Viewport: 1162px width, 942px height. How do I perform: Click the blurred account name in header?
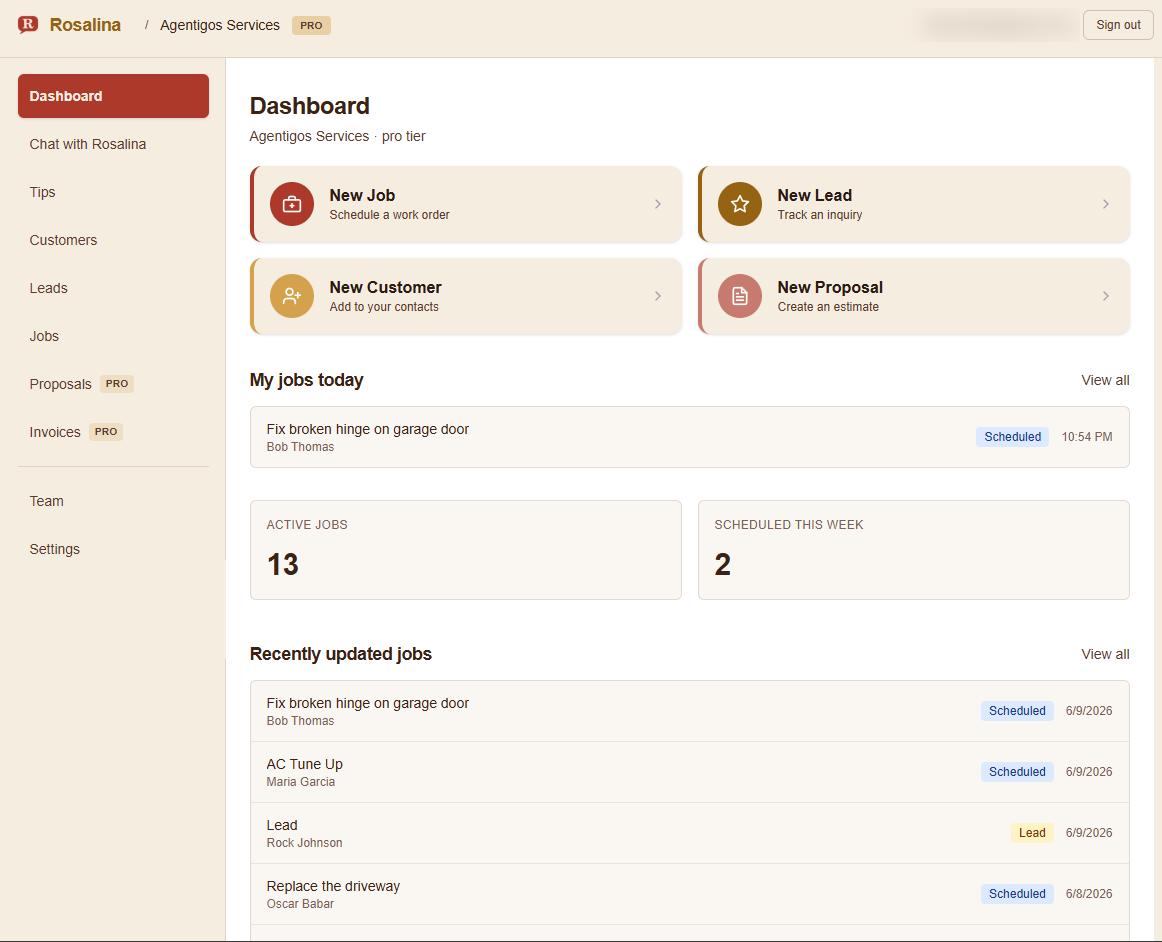[997, 25]
